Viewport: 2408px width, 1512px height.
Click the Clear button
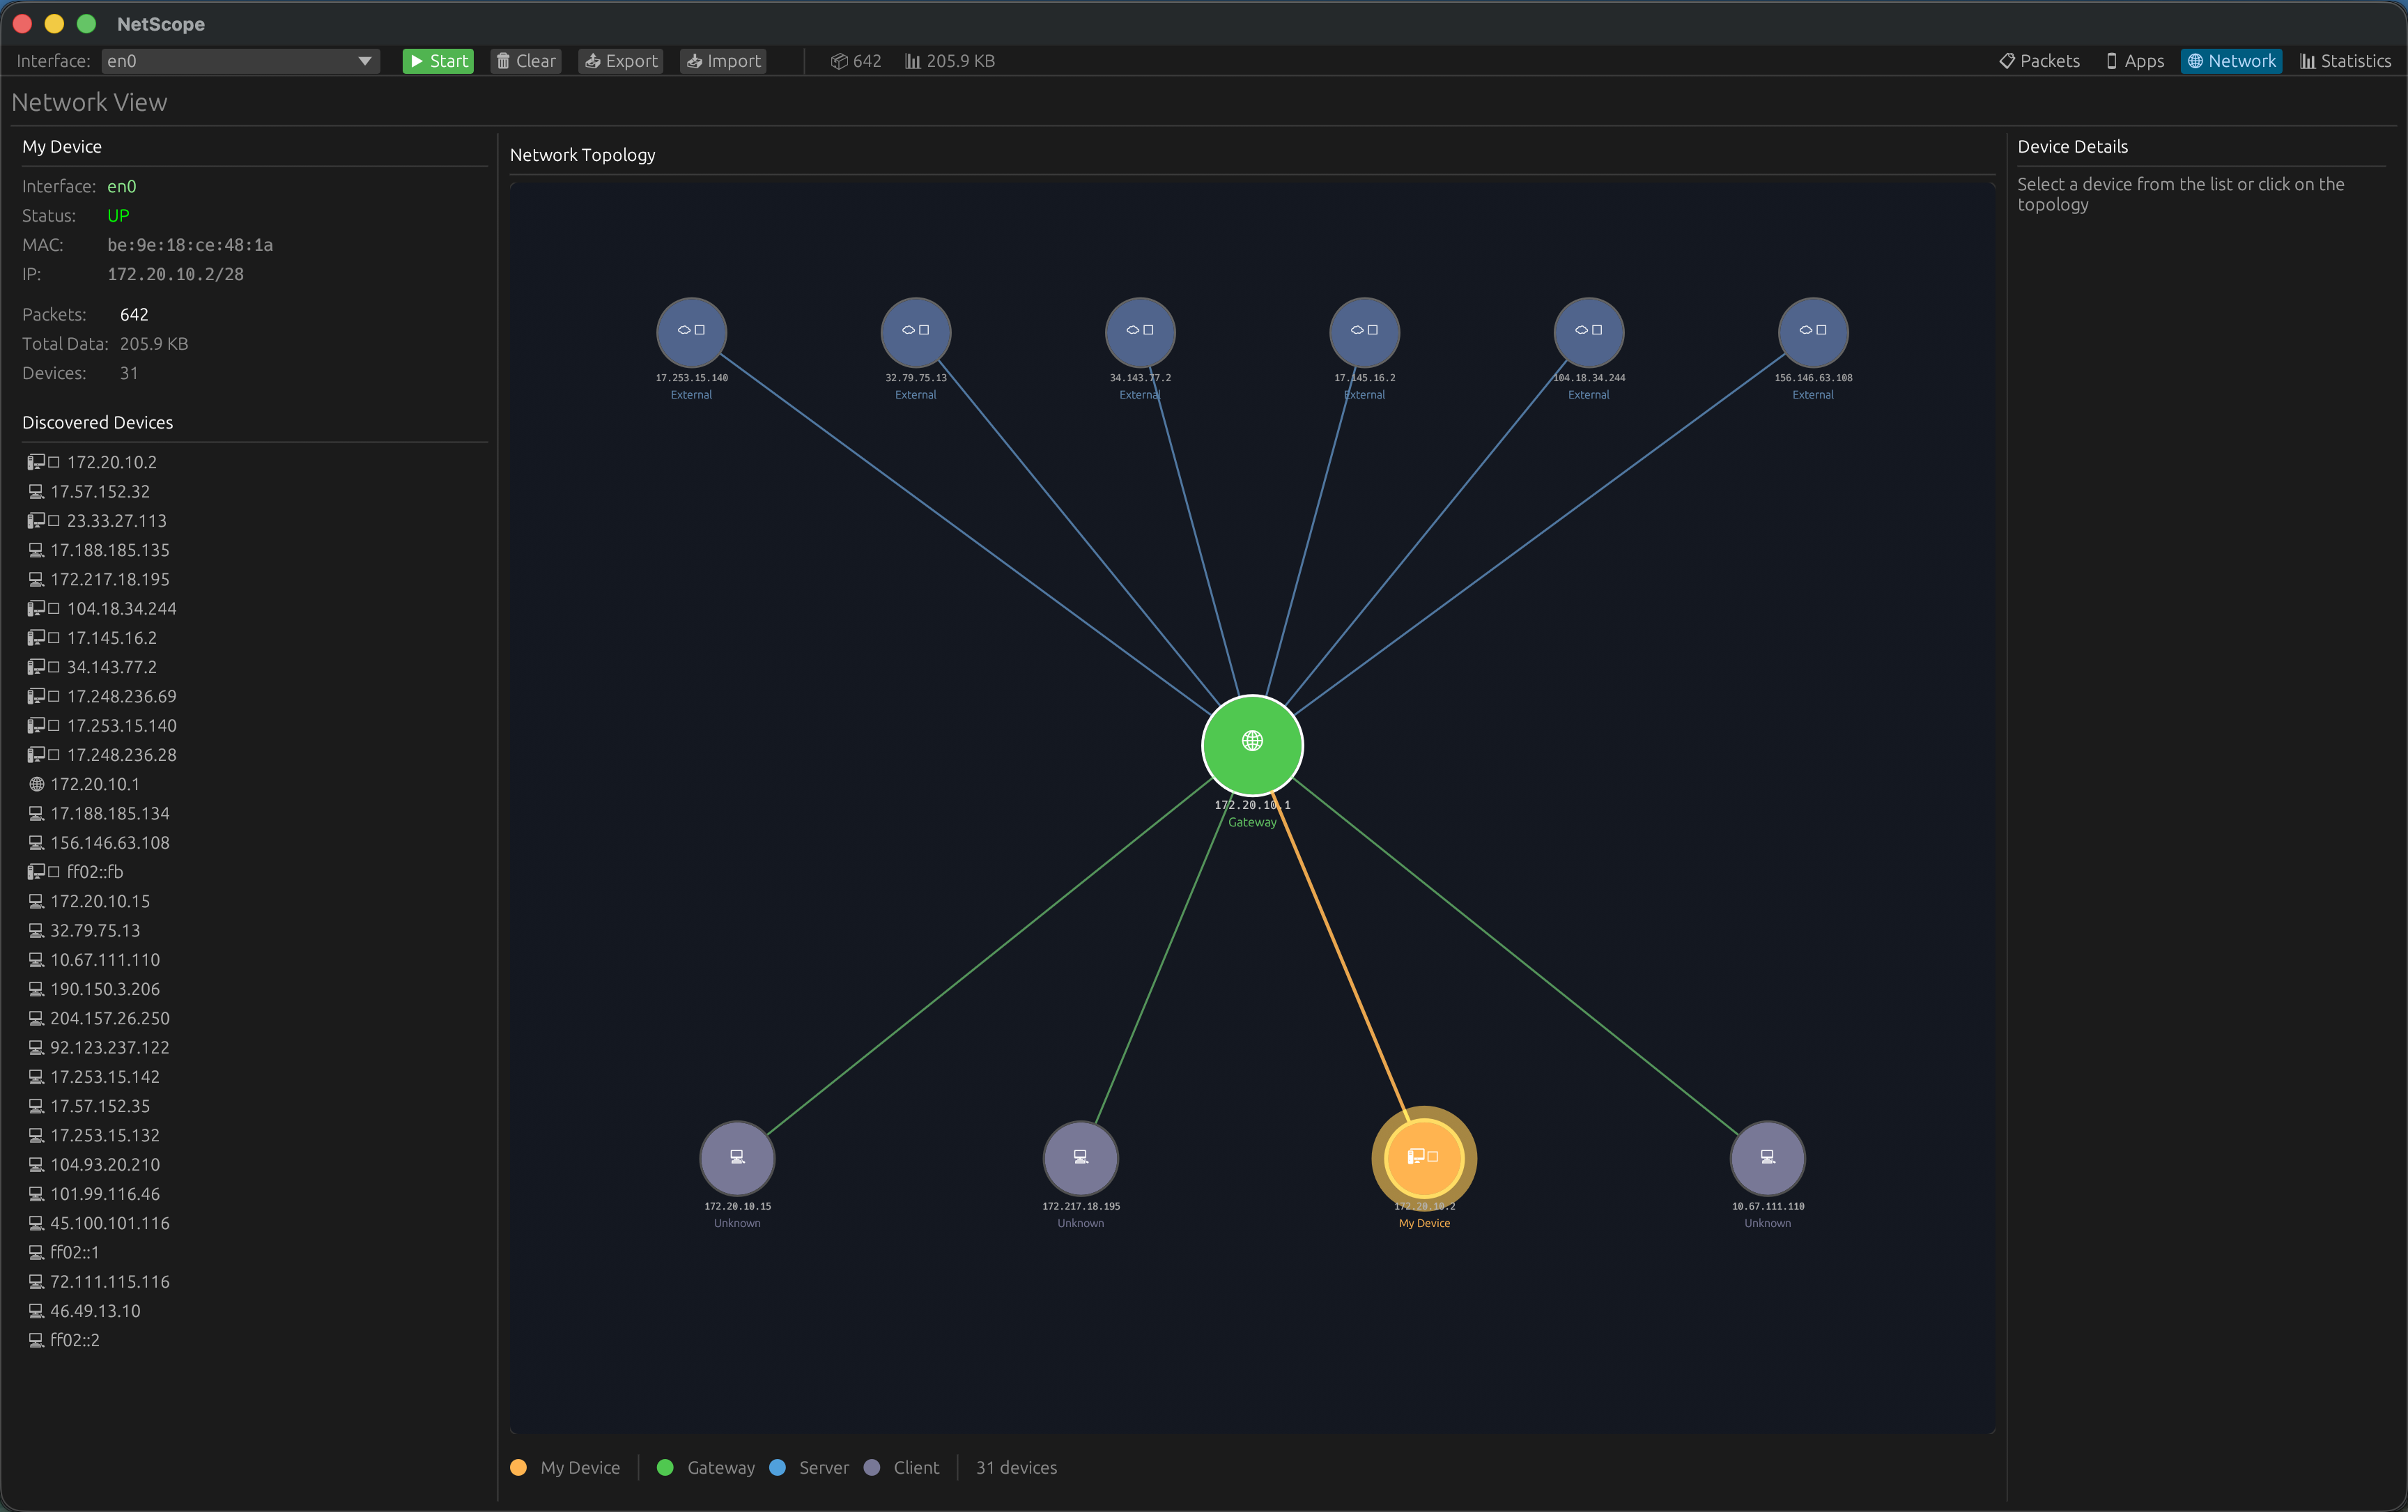[526, 61]
